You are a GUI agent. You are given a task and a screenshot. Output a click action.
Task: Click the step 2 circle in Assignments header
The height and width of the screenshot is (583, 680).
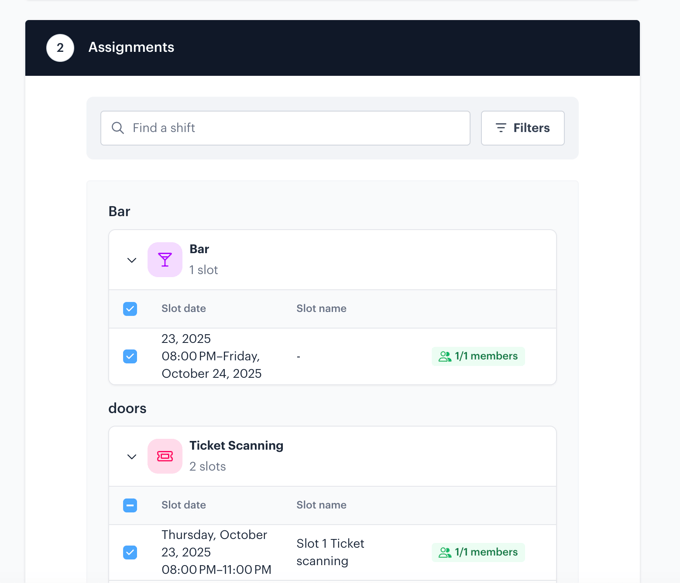pyautogui.click(x=60, y=48)
